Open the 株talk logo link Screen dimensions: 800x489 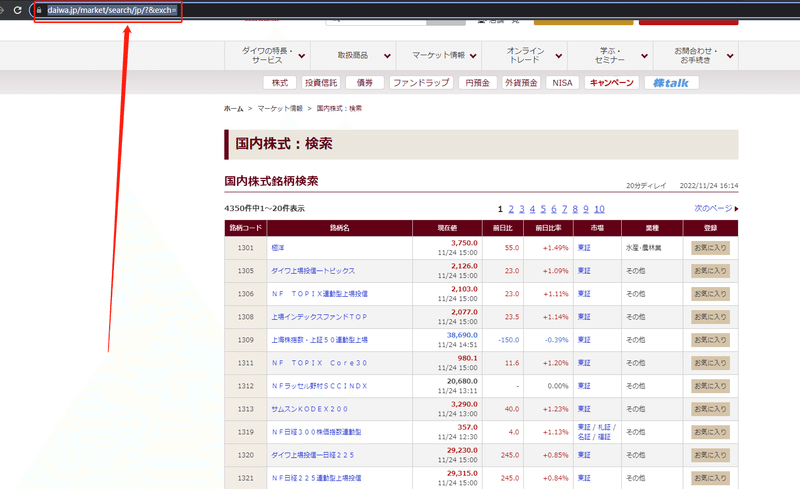point(671,83)
